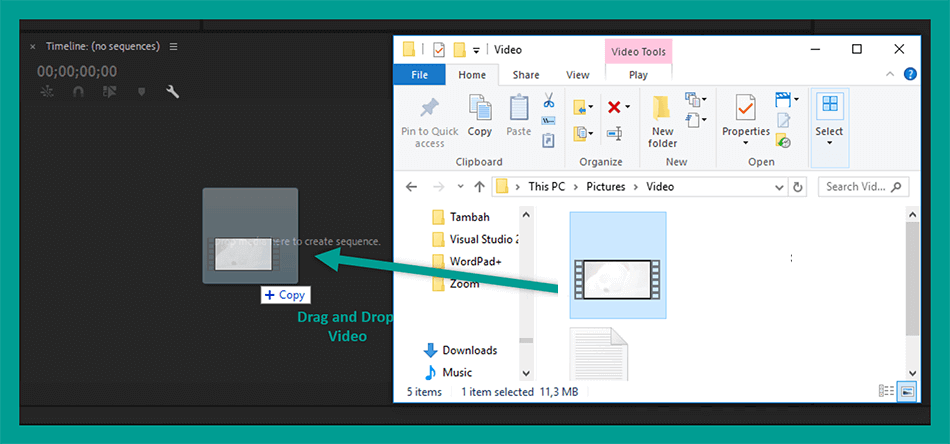The image size is (950, 444).
Task: Toggle Linked Selection icon in Timeline panel
Action: pos(109,91)
